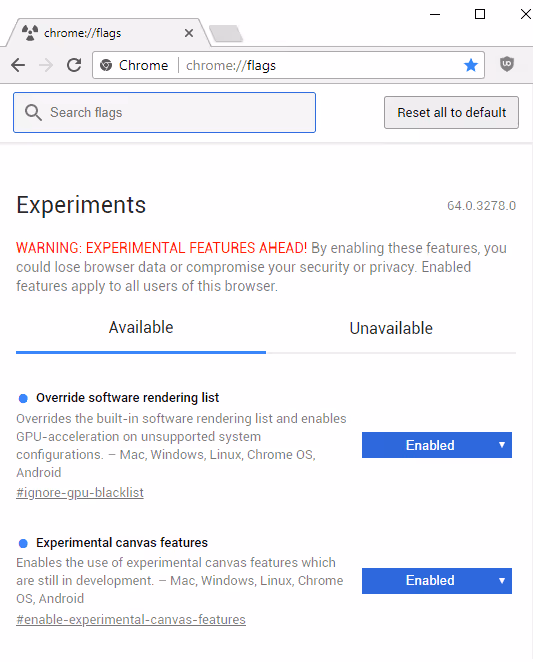533x662 pixels.
Task: Open the #enable-experimental-canvas-features link
Action: tap(131, 619)
